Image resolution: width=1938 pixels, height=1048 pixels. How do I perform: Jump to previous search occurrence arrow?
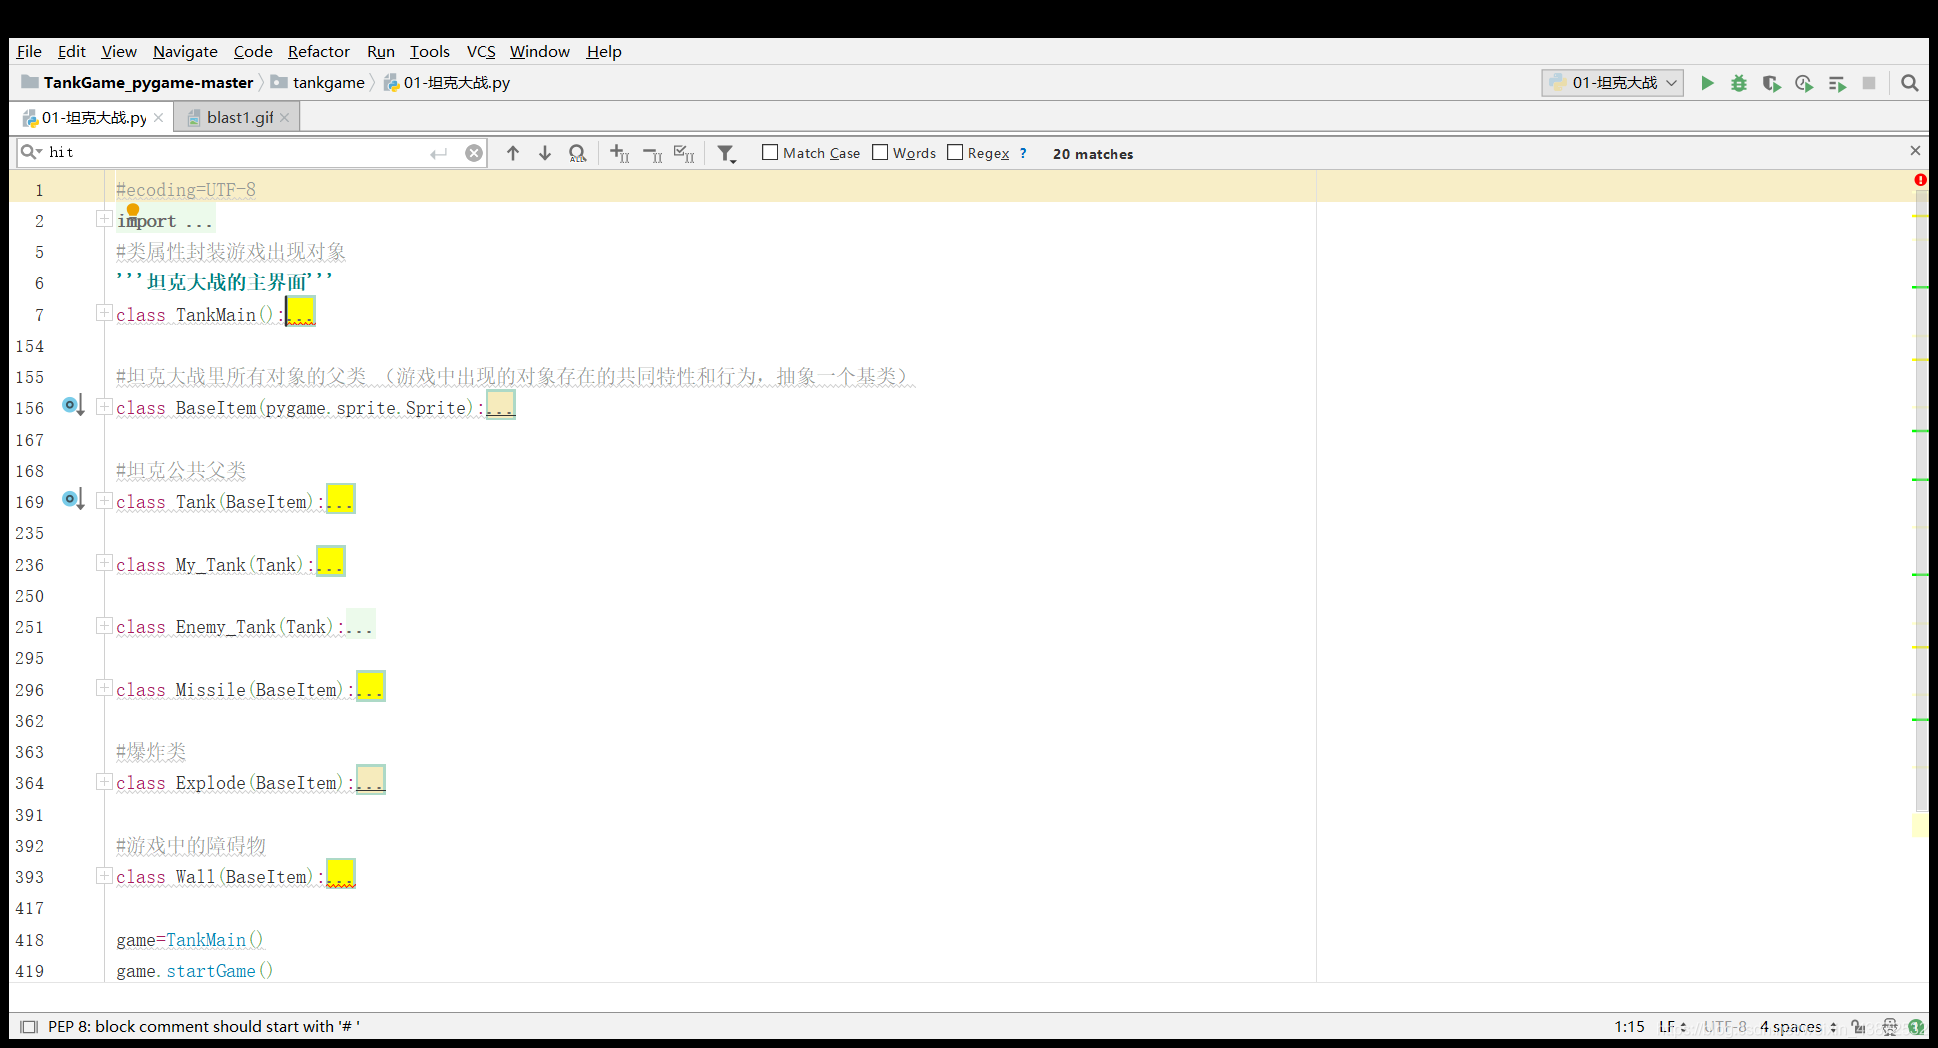click(513, 153)
